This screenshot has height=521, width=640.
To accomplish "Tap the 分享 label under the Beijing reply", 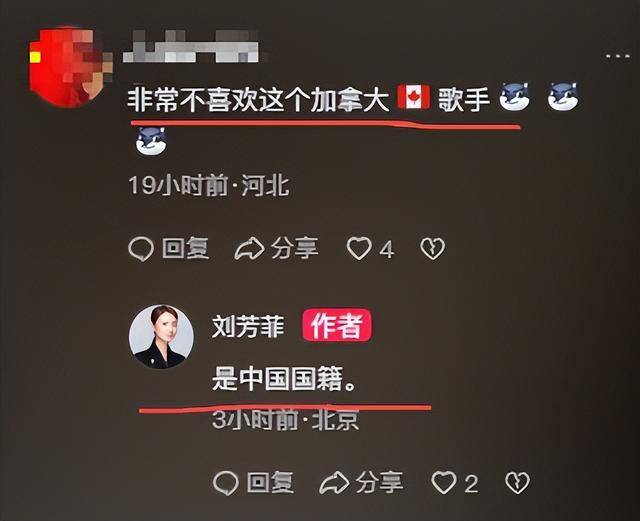I will [x=379, y=483].
